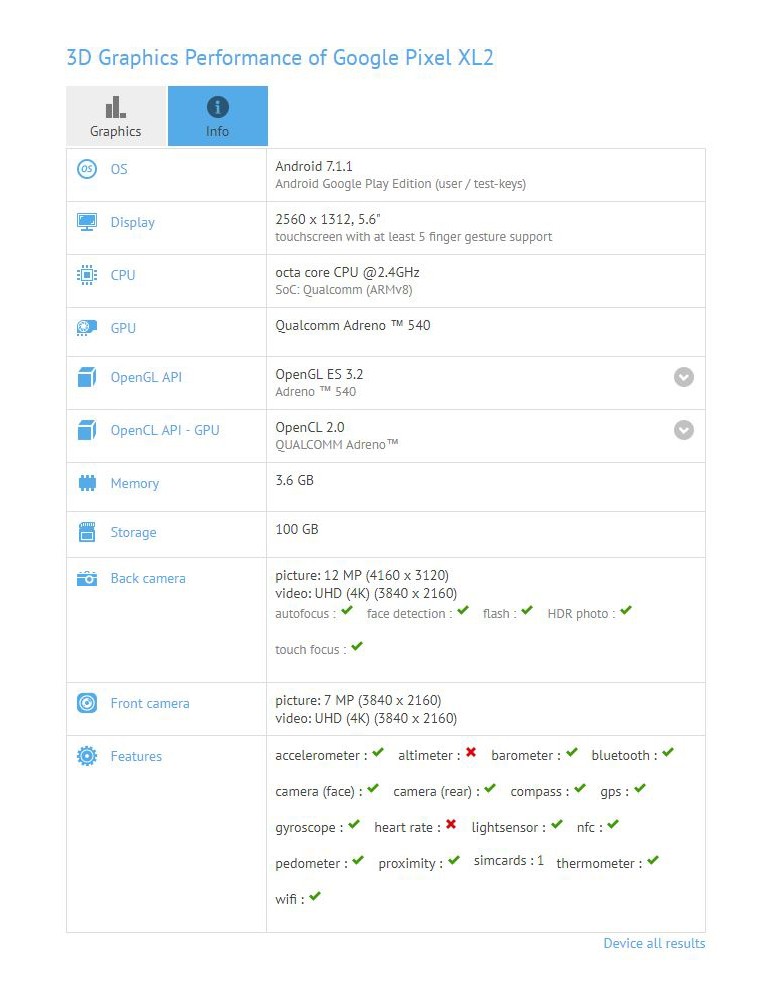Click picture: 12 MP (4160 x 3120)
774x992 pixels.
362,576
